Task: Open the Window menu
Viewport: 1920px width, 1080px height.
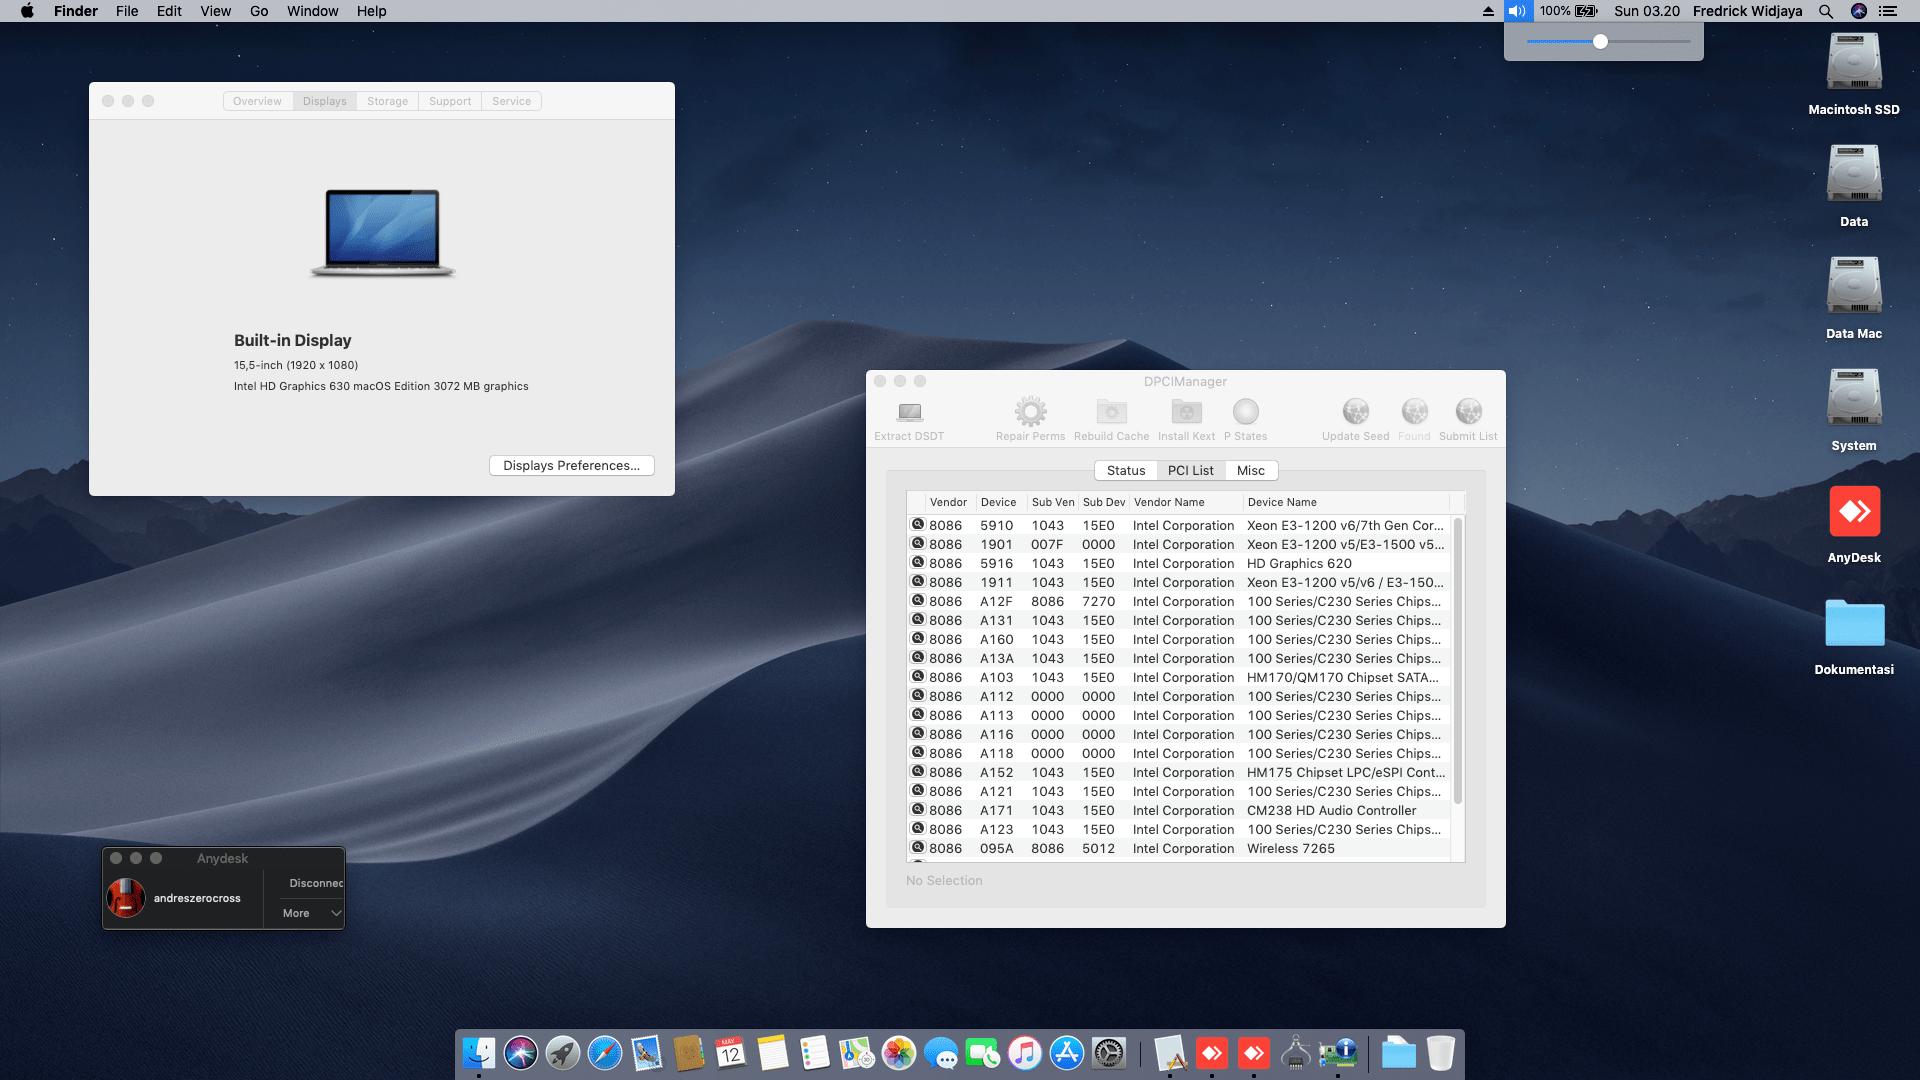Action: click(312, 11)
